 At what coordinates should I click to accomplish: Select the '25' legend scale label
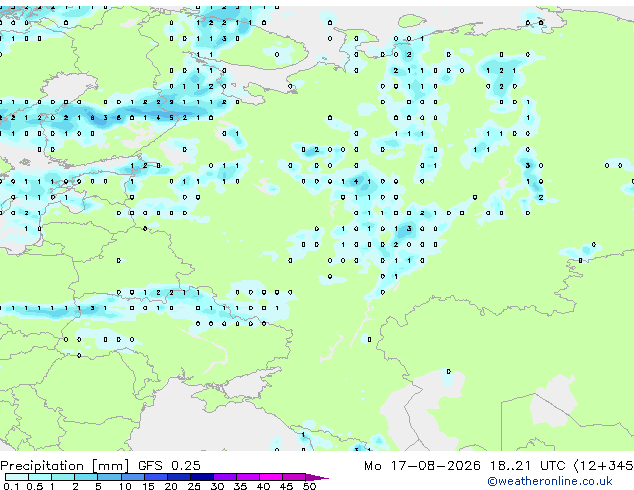pyautogui.click(x=194, y=486)
